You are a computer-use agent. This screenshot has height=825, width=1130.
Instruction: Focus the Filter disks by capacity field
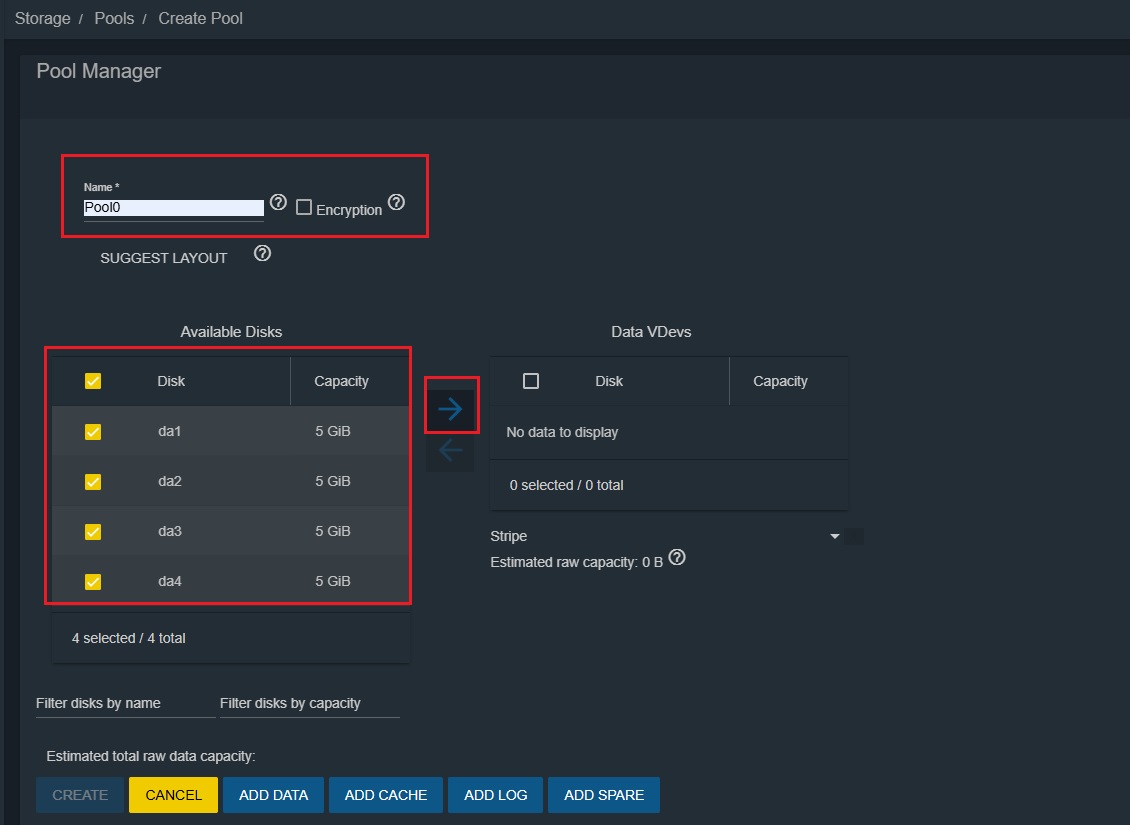[309, 703]
